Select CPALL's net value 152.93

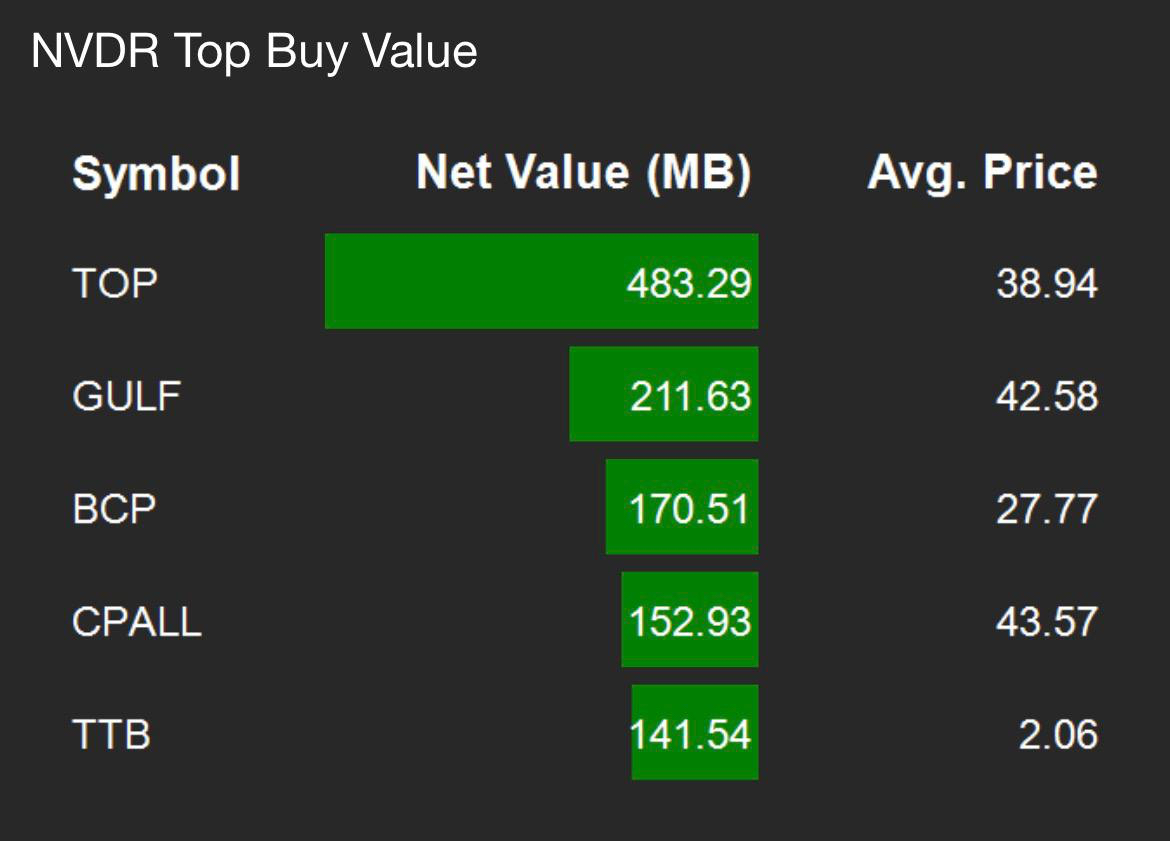pyautogui.click(x=689, y=622)
